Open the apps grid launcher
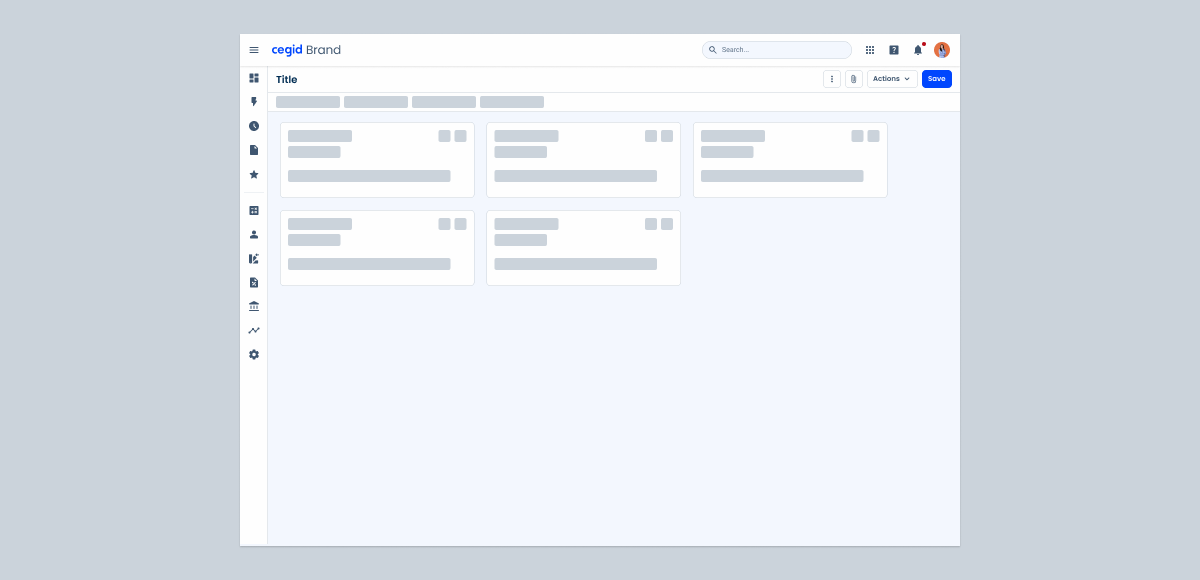Viewport: 1200px width, 580px height. tap(870, 50)
